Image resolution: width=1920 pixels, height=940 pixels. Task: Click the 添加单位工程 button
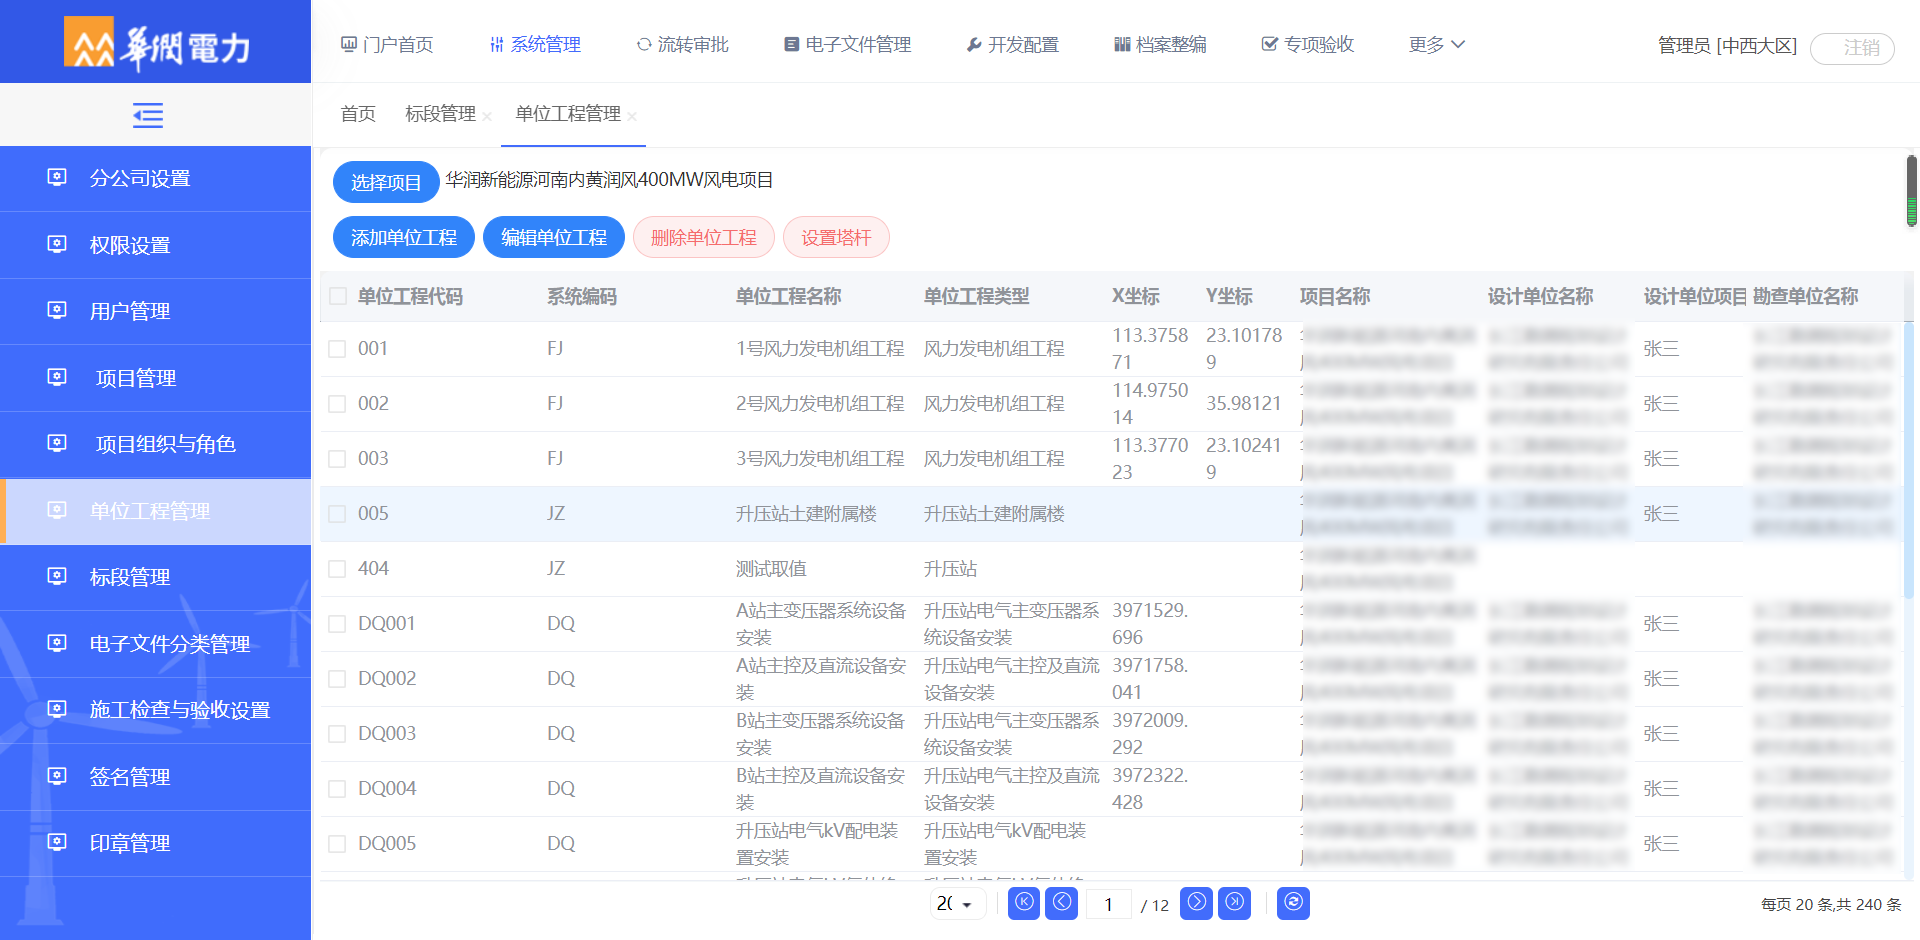coord(403,238)
